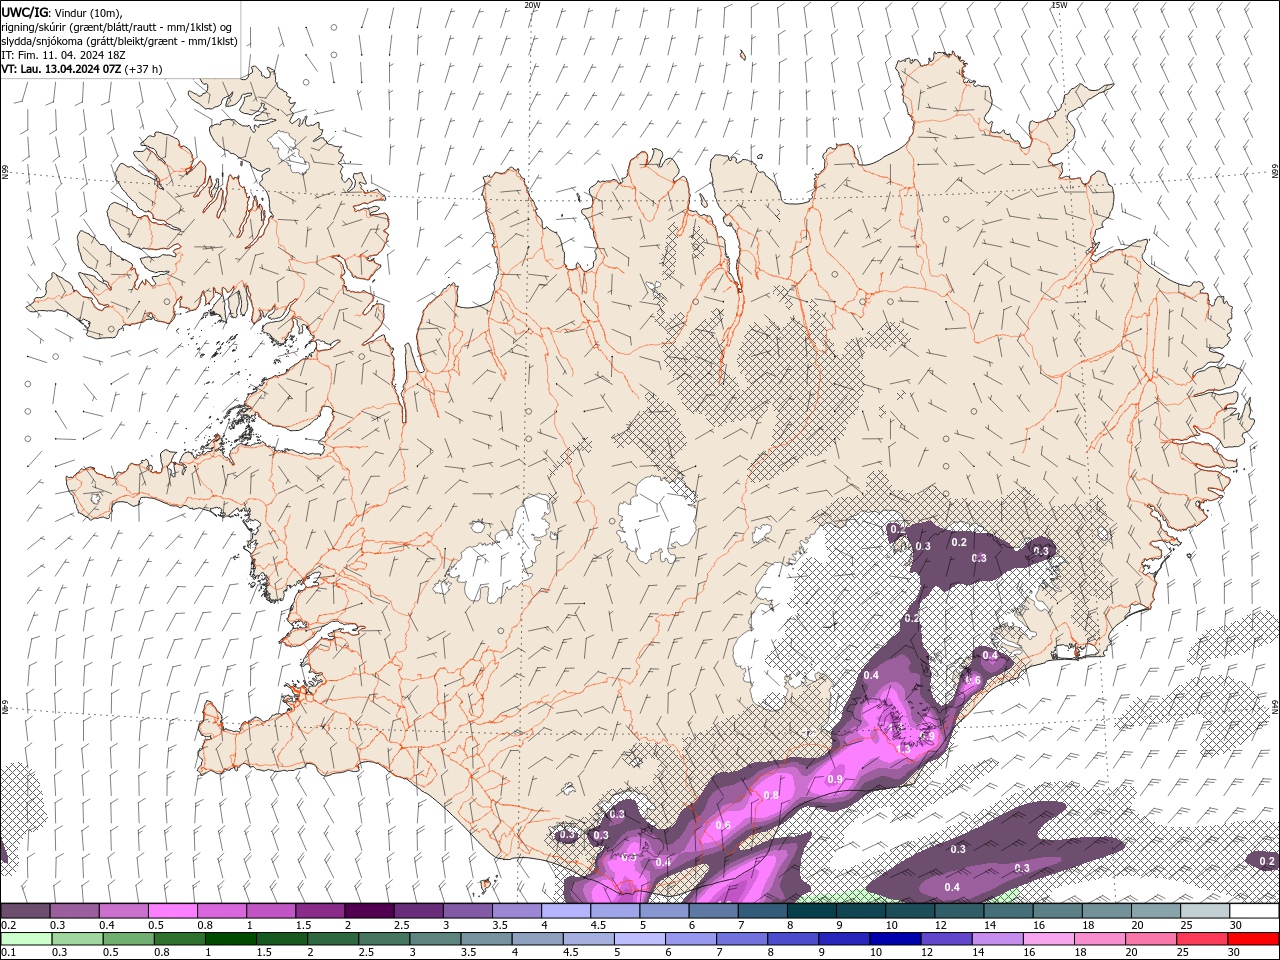Click the 'VT: Lau. 13.04.2024 07Z (+37 h)' line
Image resolution: width=1280 pixels, height=960 pixels.
(x=81, y=69)
